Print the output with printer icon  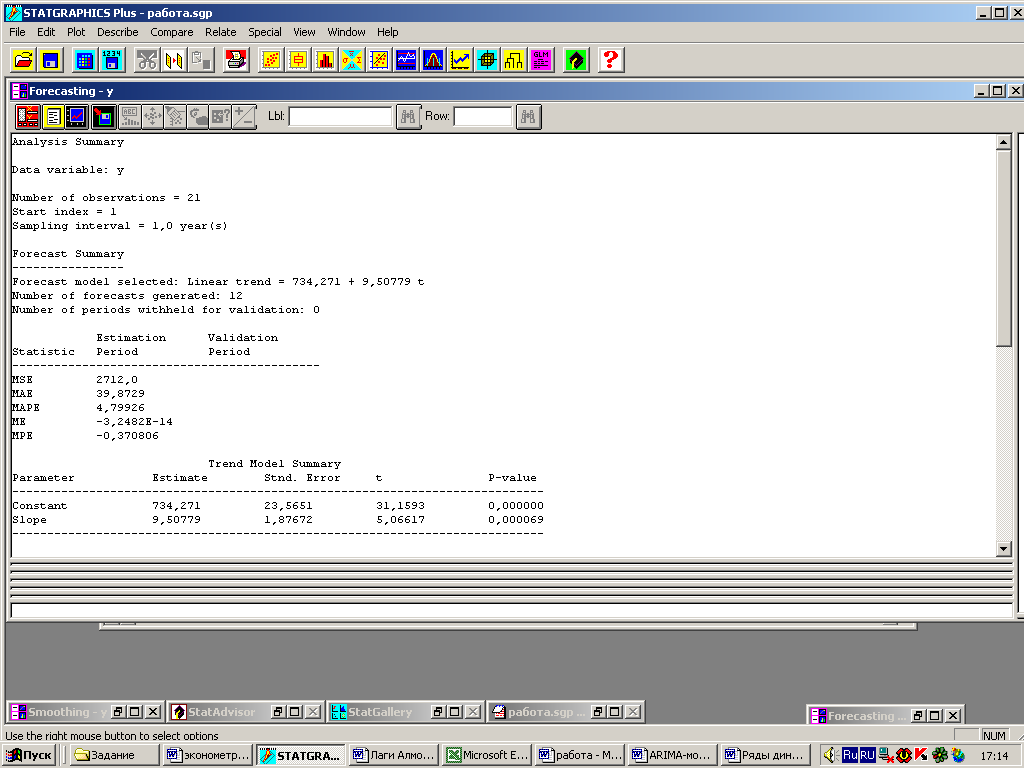point(236,60)
